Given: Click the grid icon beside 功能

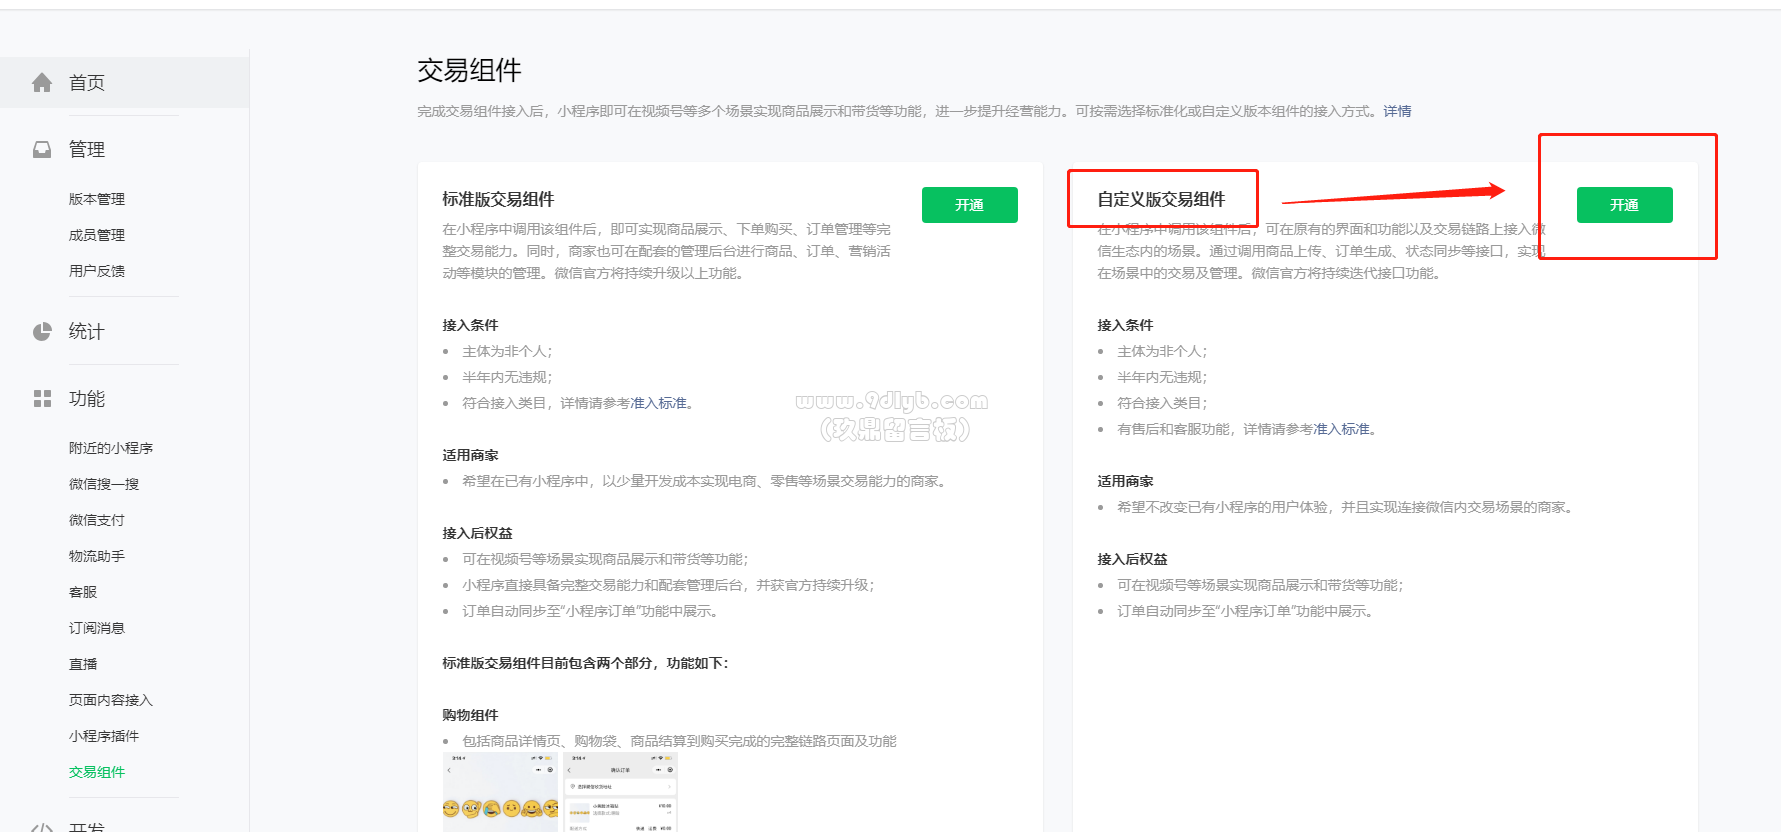Looking at the screenshot, I should (42, 399).
